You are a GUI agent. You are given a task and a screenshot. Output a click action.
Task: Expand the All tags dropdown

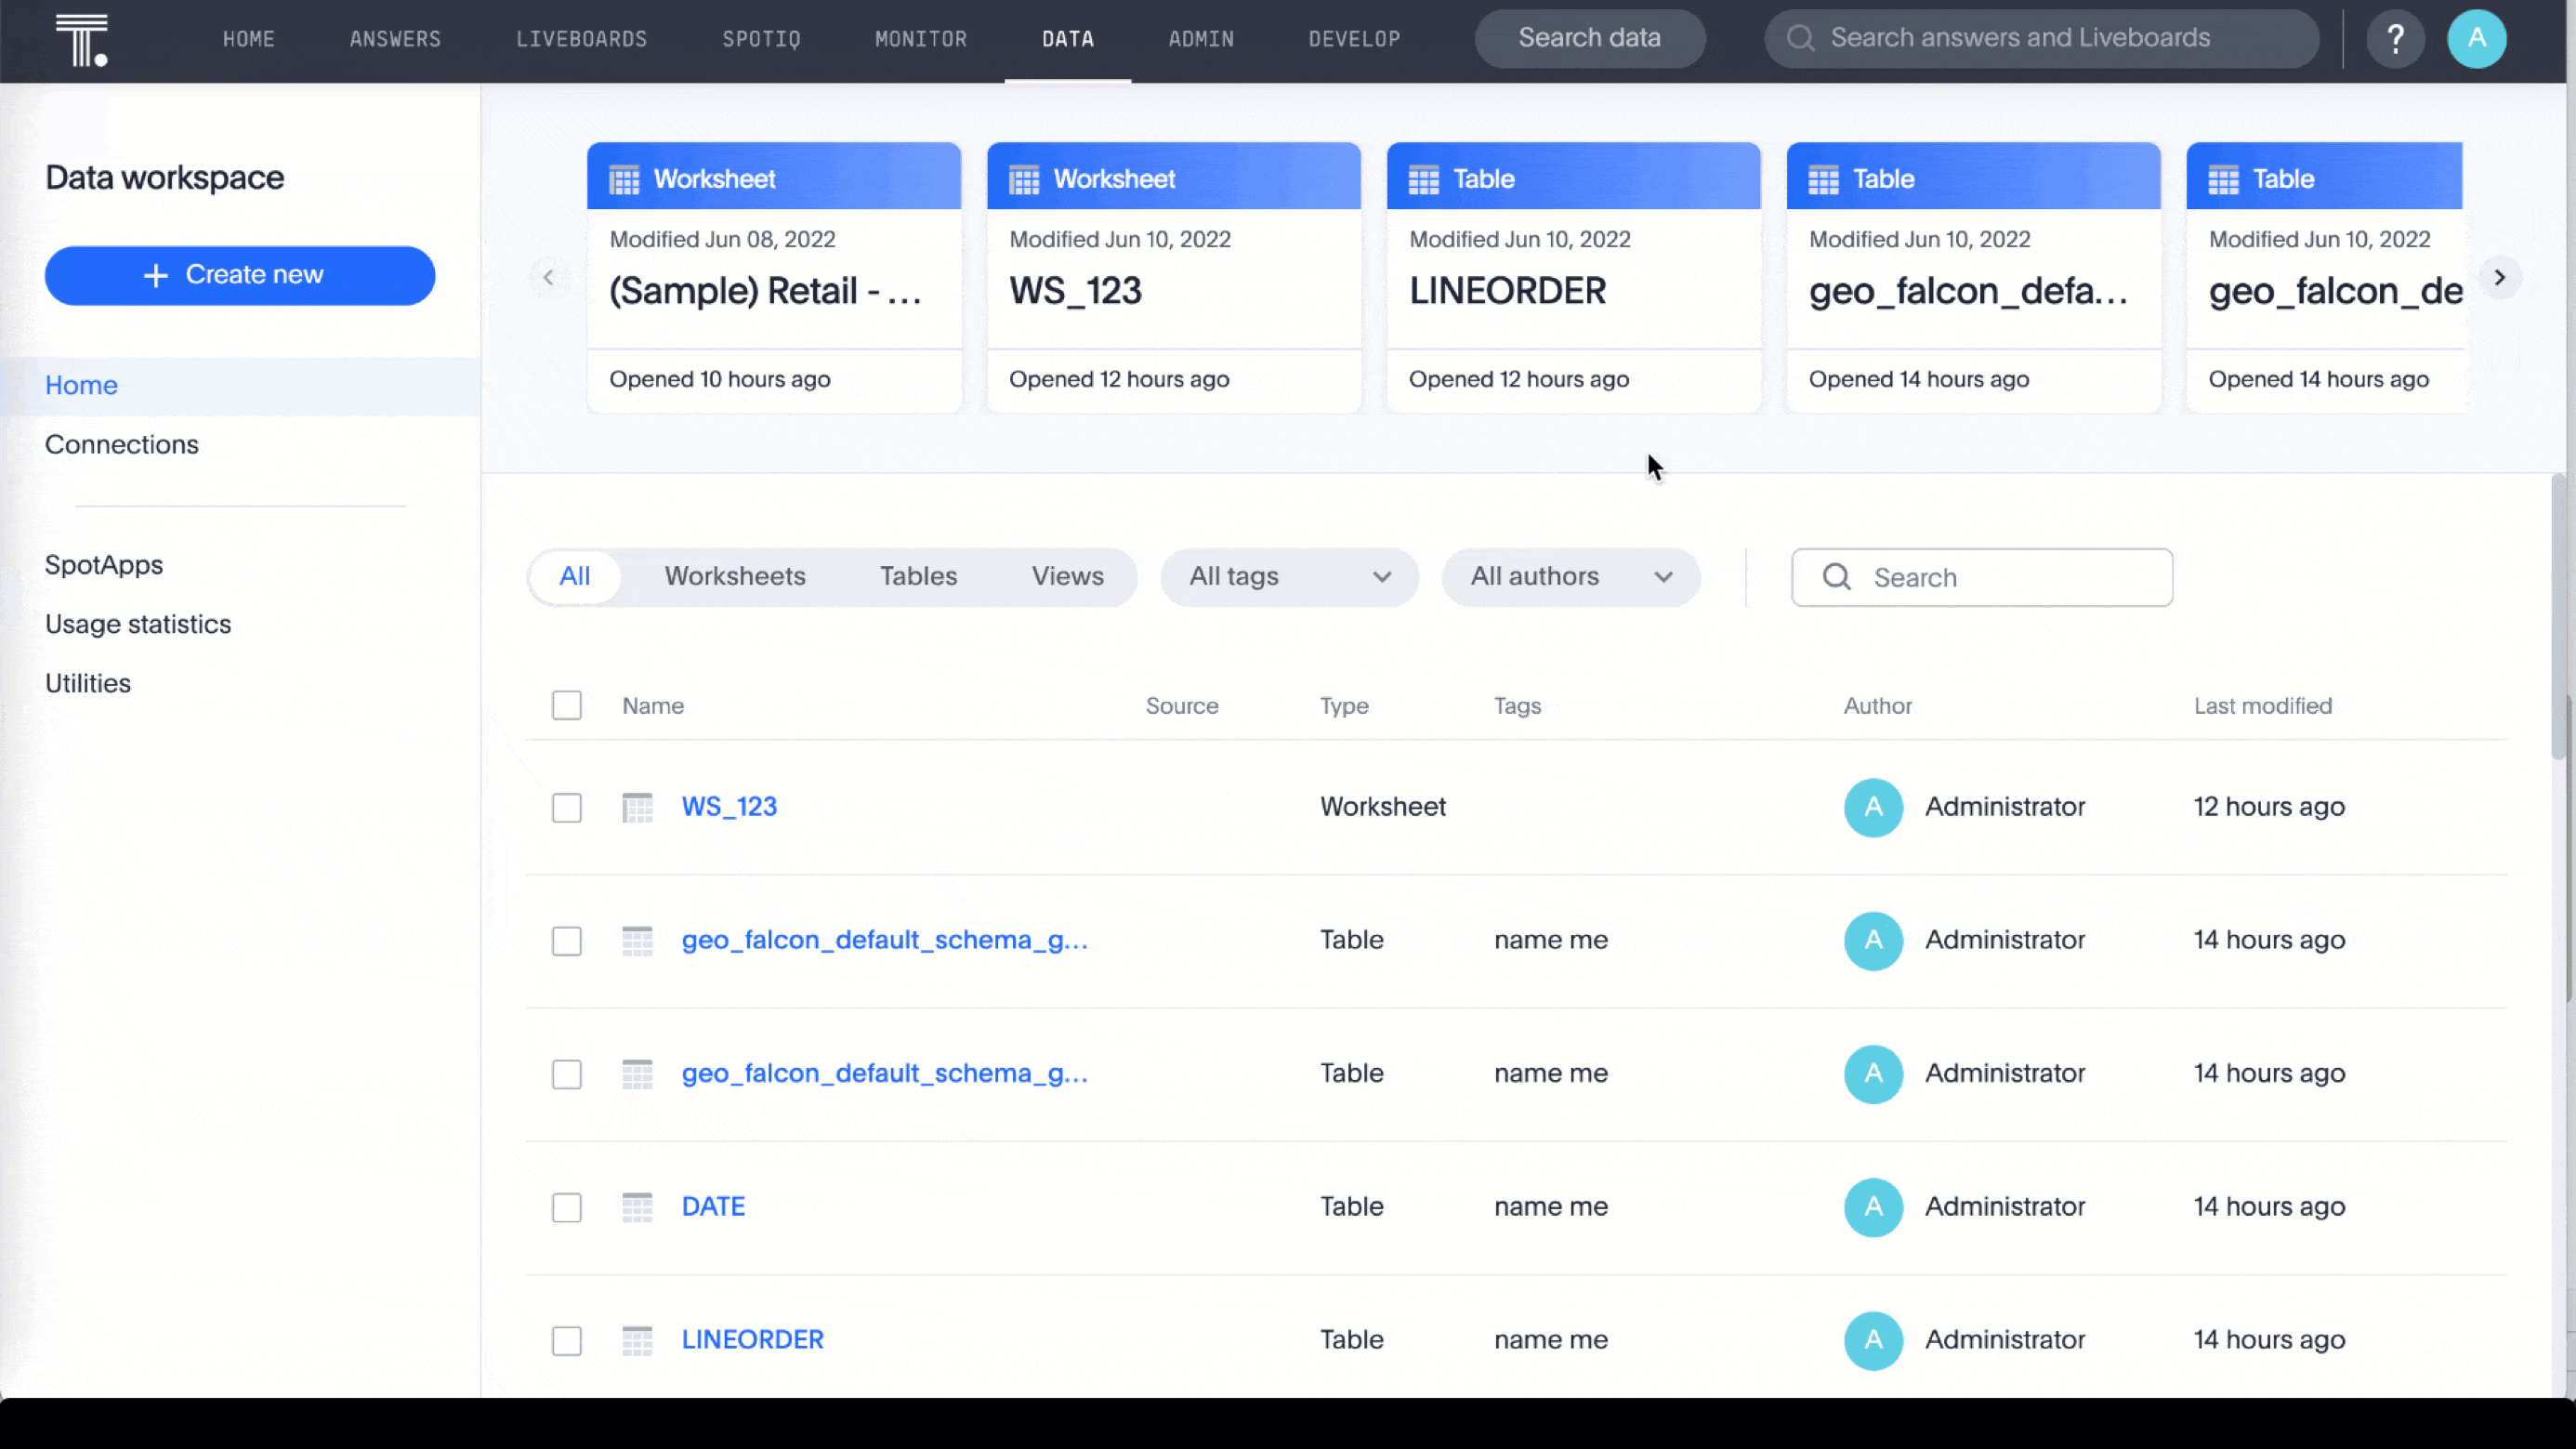click(1288, 577)
